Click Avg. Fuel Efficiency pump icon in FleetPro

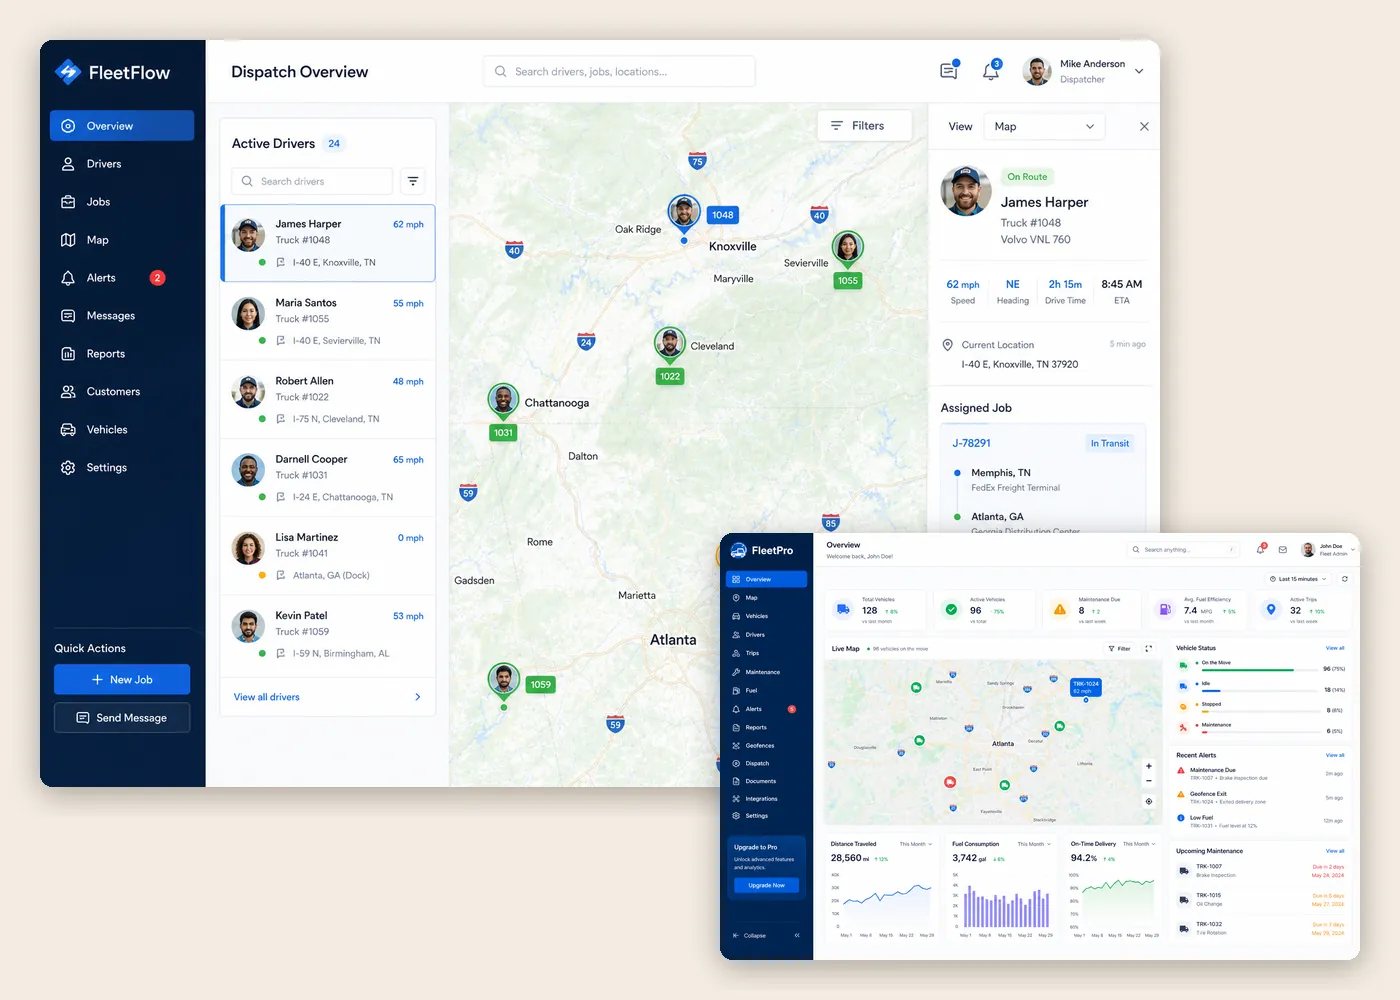(1165, 609)
